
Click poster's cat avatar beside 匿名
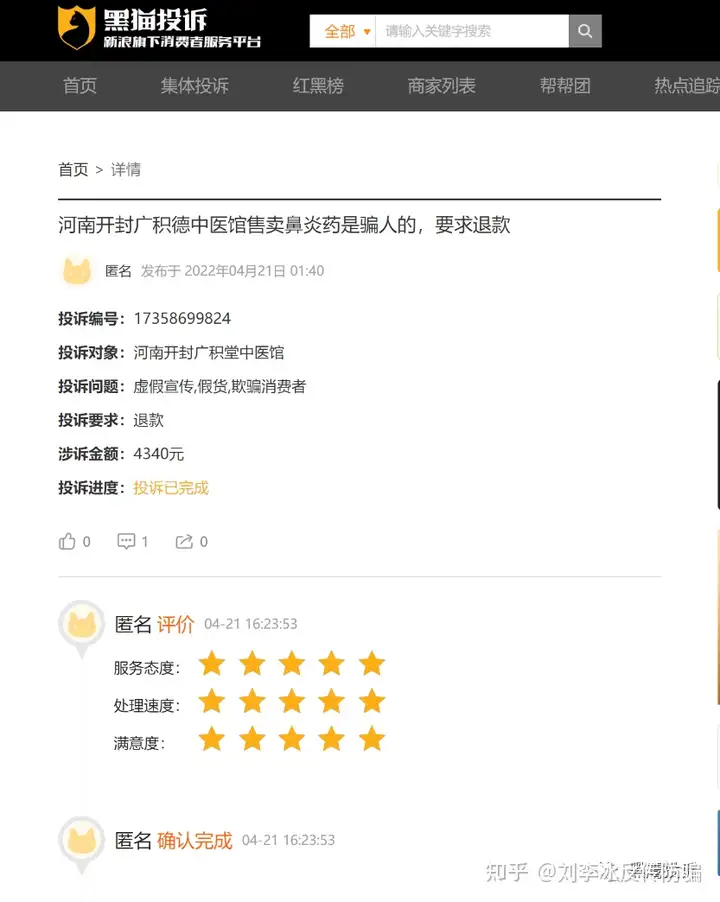[x=76, y=270]
